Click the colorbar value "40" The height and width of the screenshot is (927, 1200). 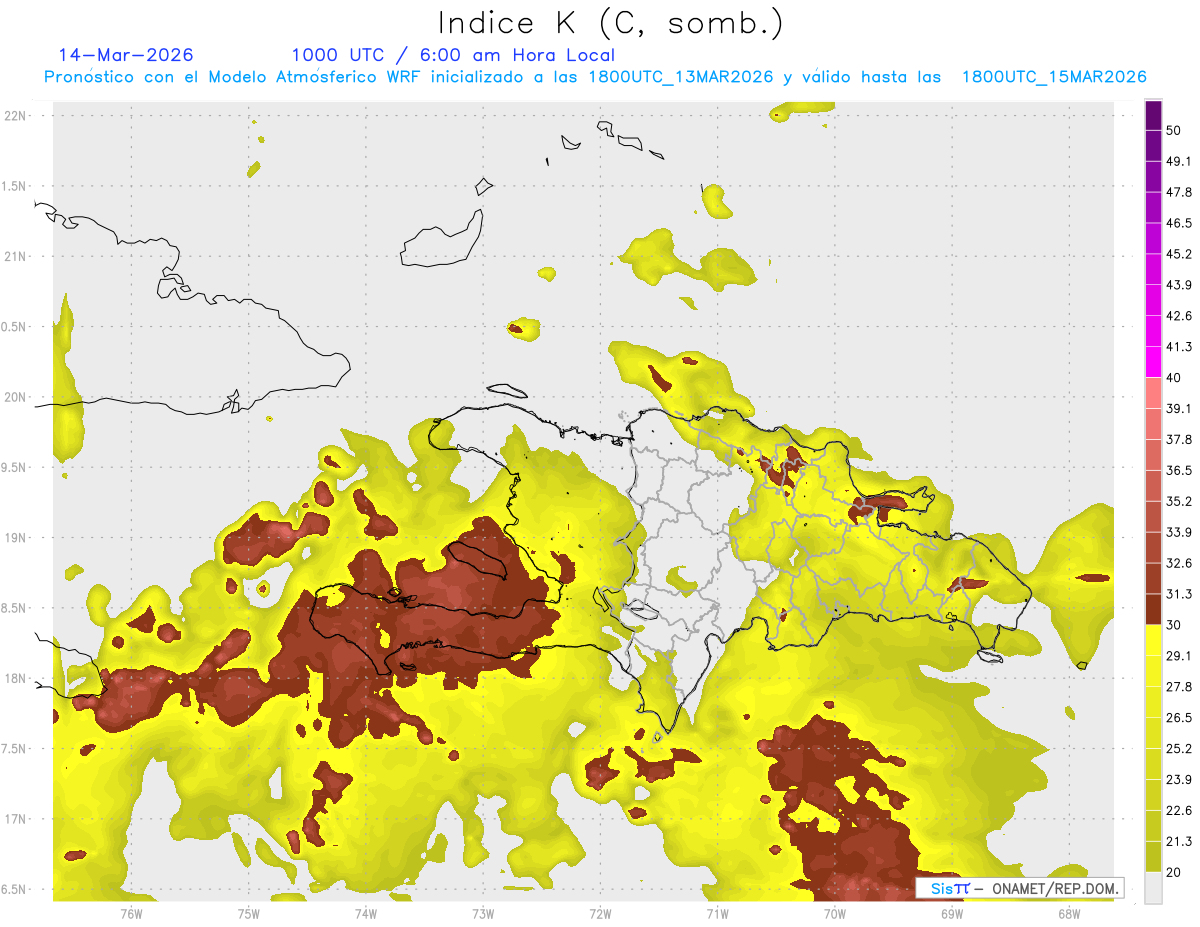pos(1174,378)
